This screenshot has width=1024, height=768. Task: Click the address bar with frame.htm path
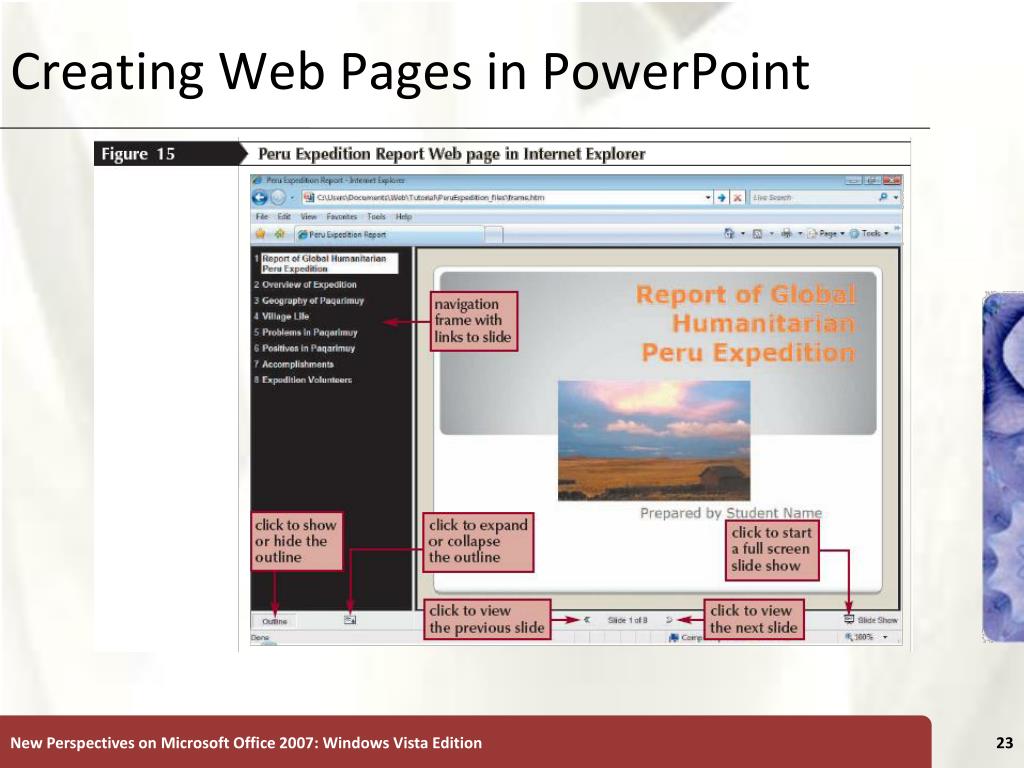[508, 197]
